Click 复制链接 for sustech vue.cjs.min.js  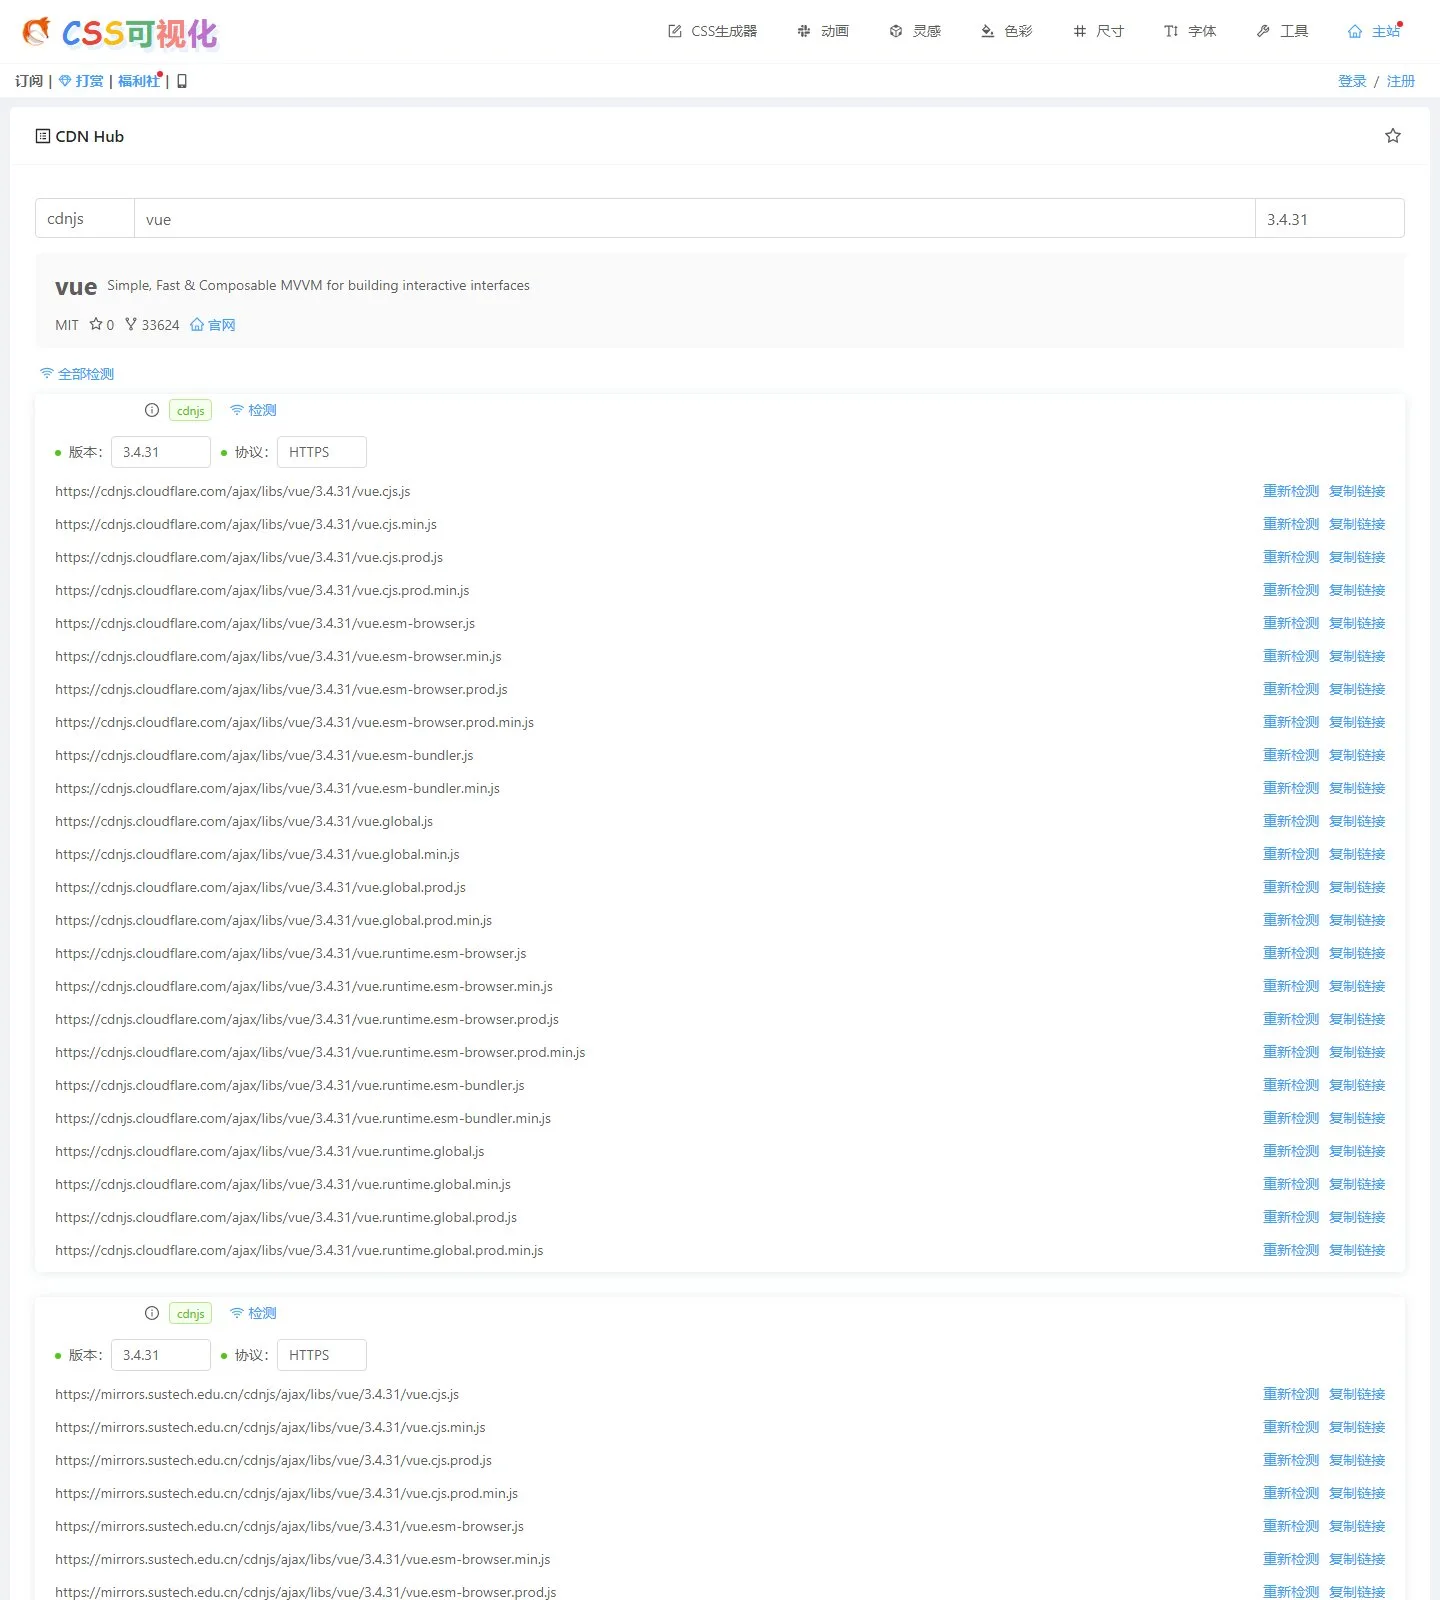tap(1357, 1427)
